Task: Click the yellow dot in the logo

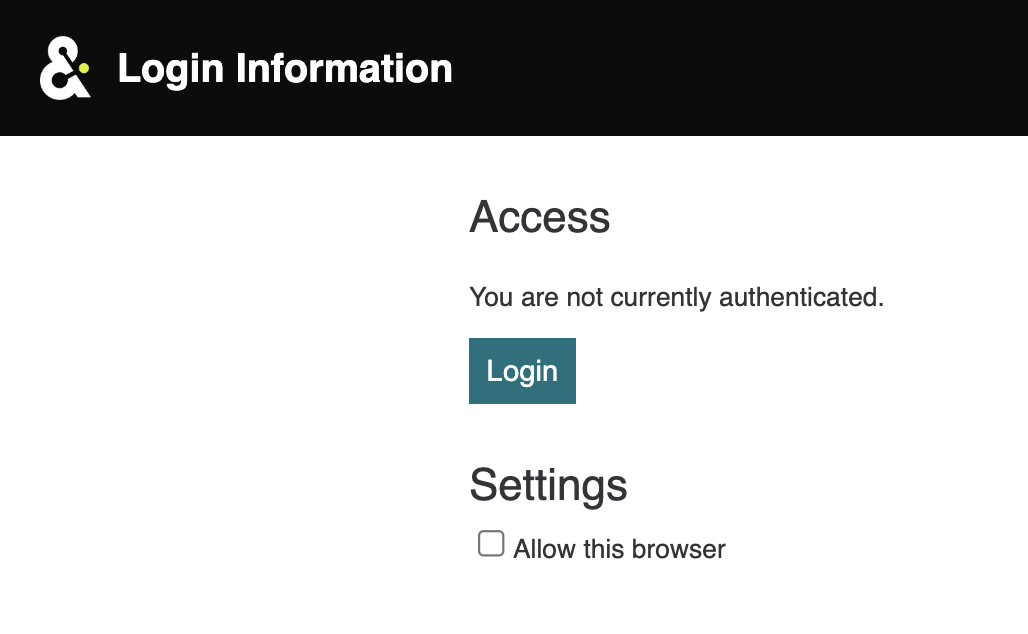Action: [x=84, y=68]
